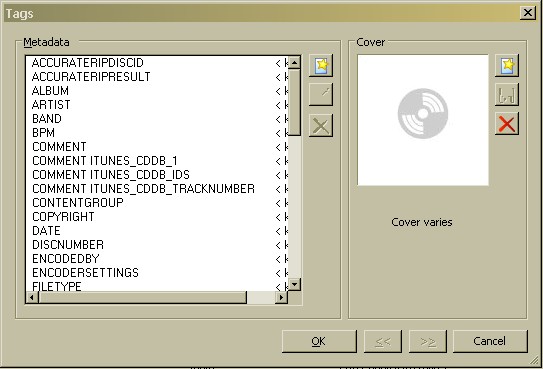Go to the next file with >> button
Screen dimensions: 543x369
point(428,341)
